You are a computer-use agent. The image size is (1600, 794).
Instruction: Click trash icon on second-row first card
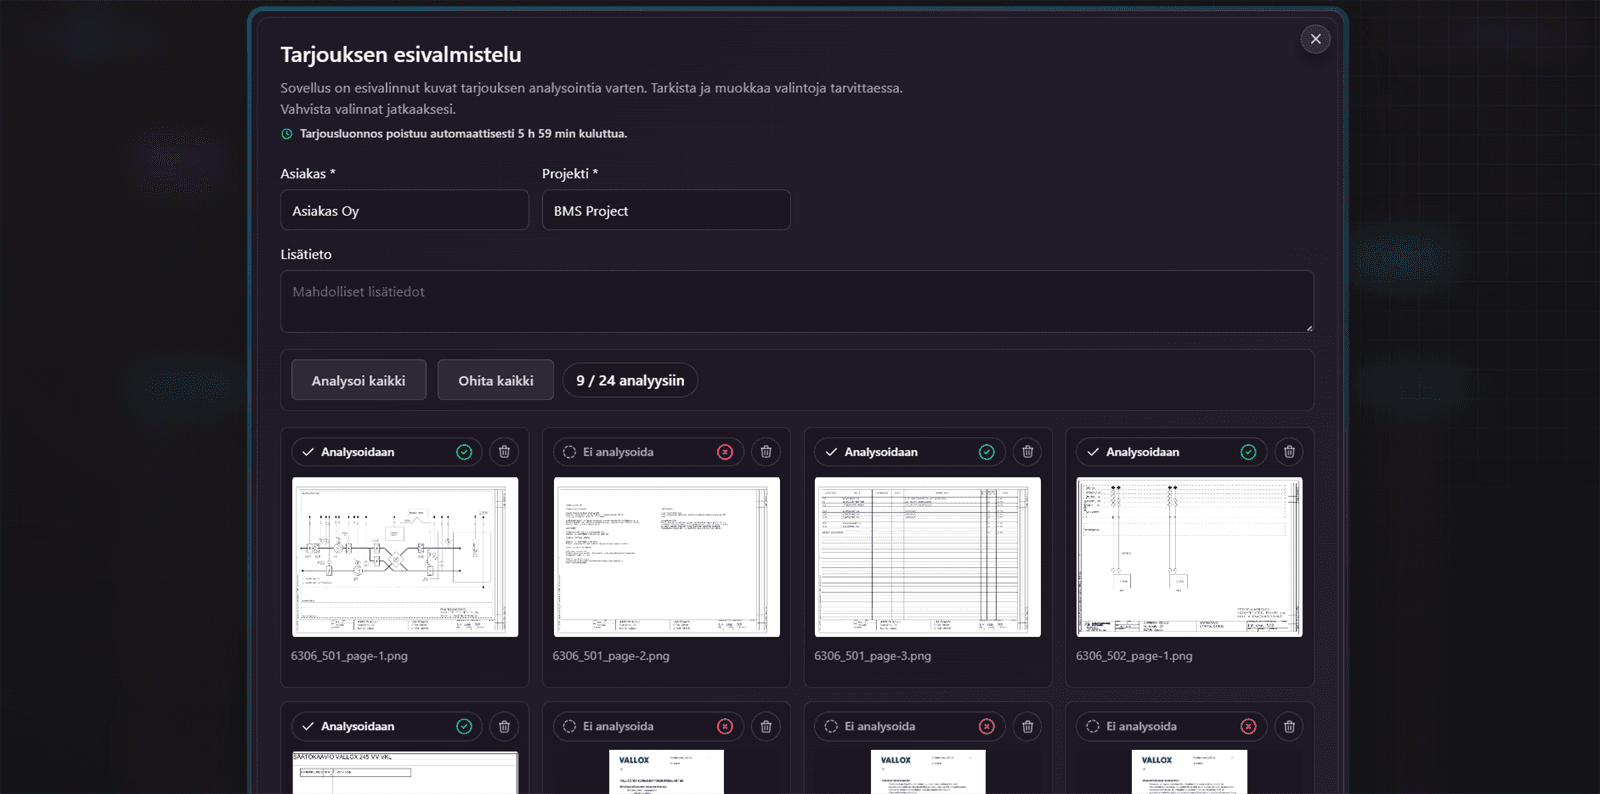coord(504,726)
